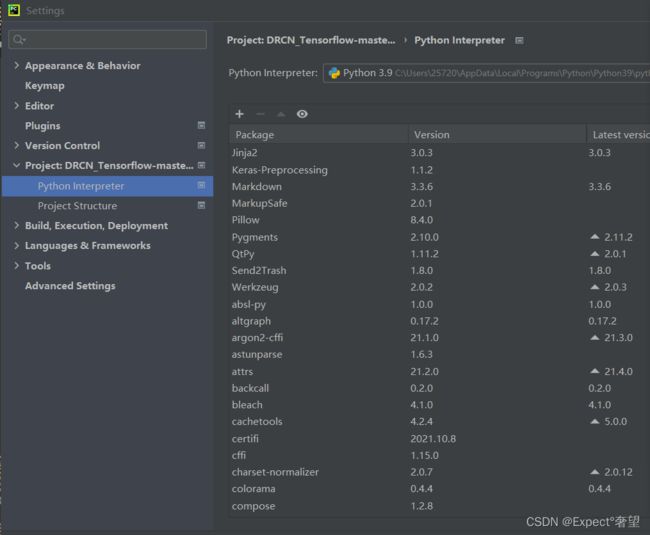Open the Keymap settings page

point(45,86)
